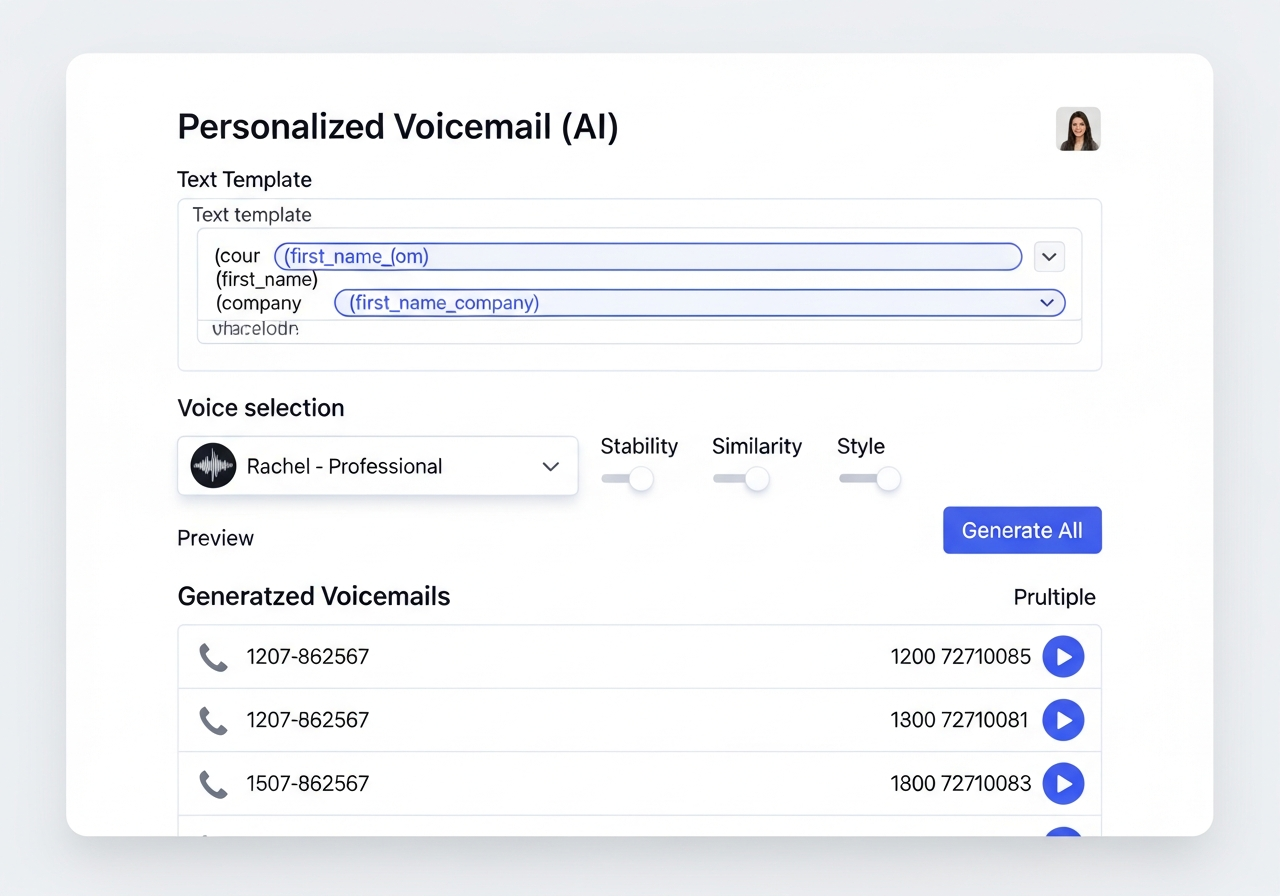Click the Prultiple option

[x=1055, y=597]
